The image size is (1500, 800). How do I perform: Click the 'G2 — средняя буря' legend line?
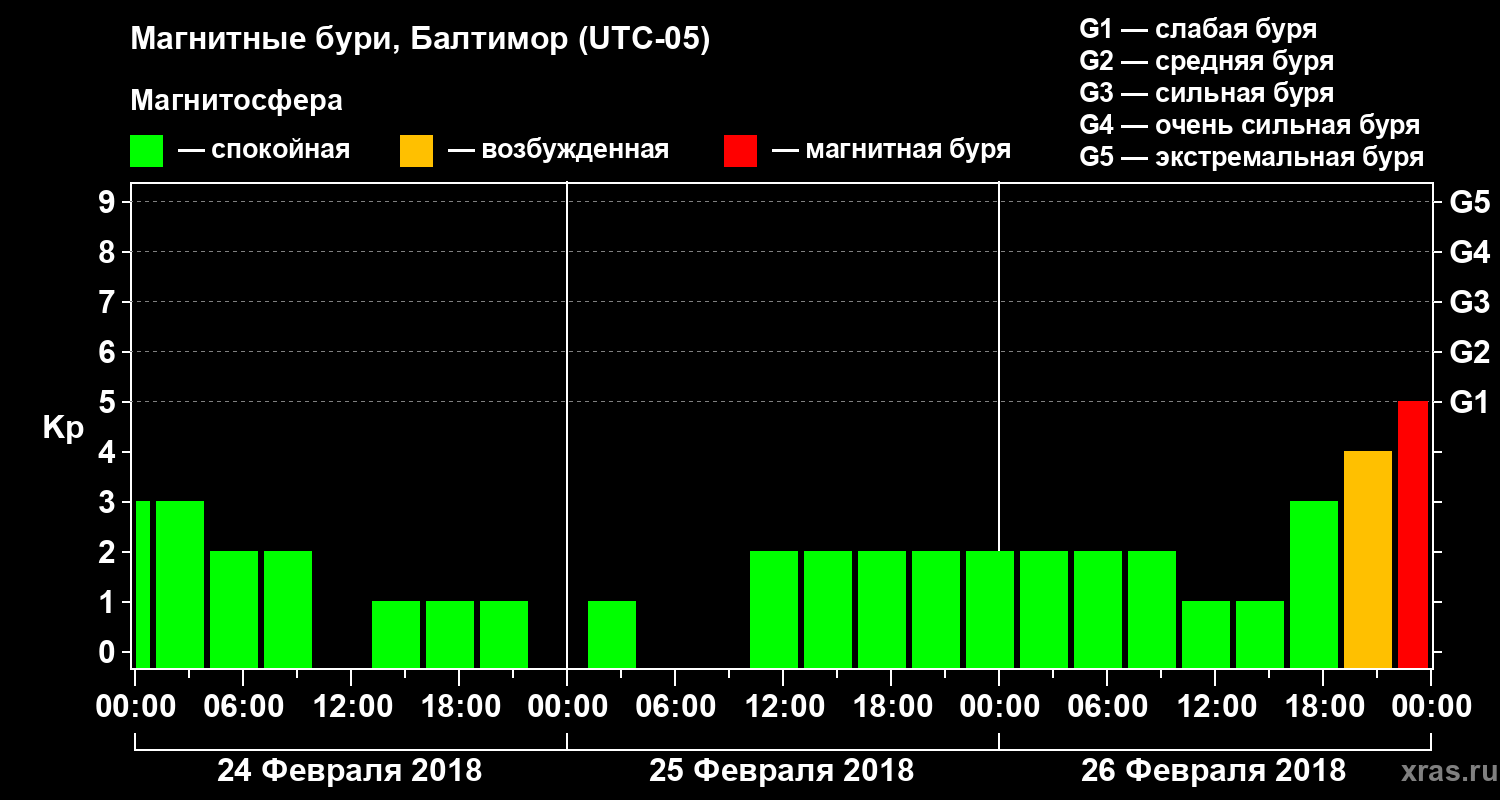tap(1206, 61)
